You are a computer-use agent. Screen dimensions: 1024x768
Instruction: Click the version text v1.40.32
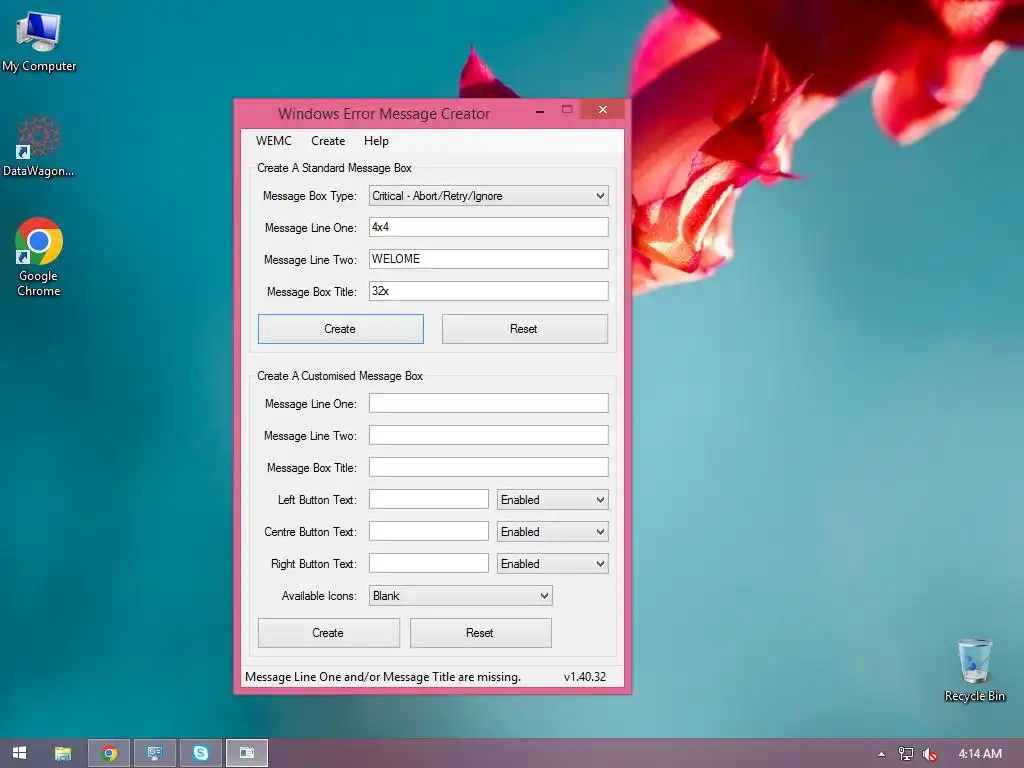click(584, 677)
